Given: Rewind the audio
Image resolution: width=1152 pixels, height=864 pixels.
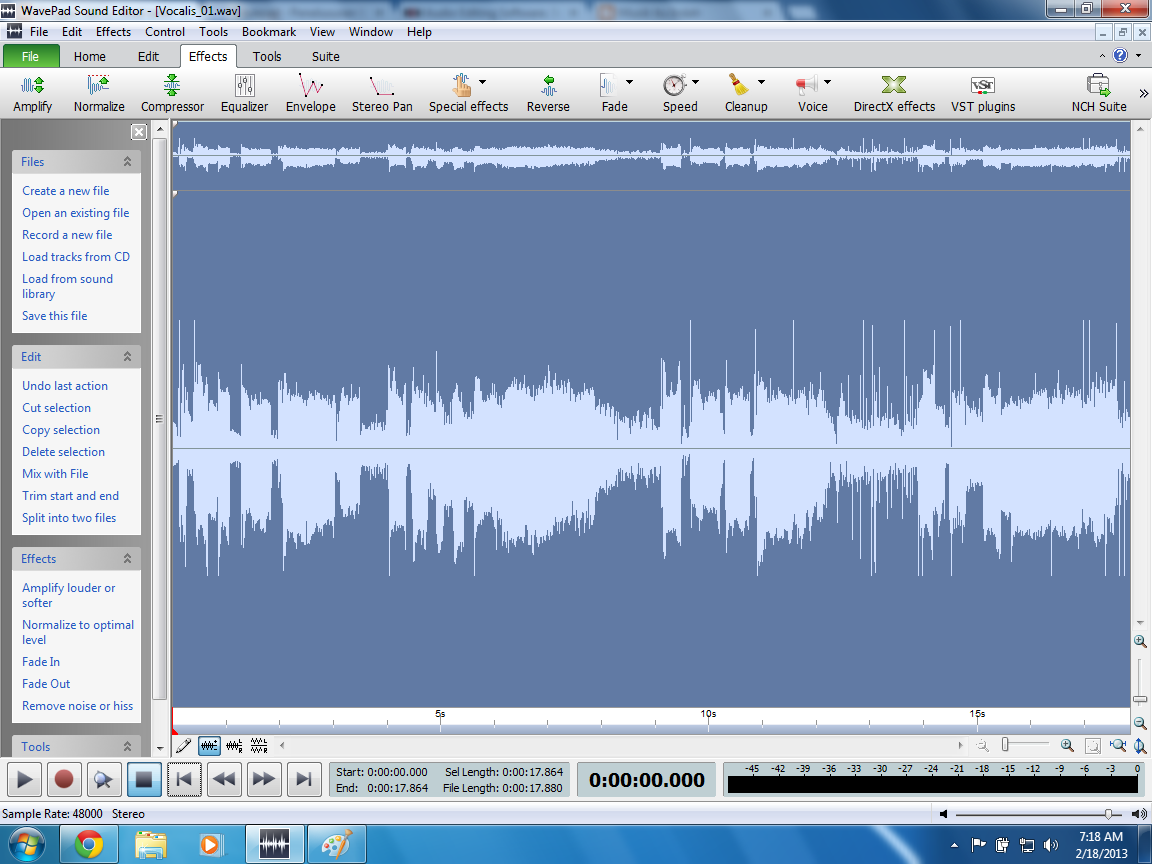Looking at the screenshot, I should 224,780.
